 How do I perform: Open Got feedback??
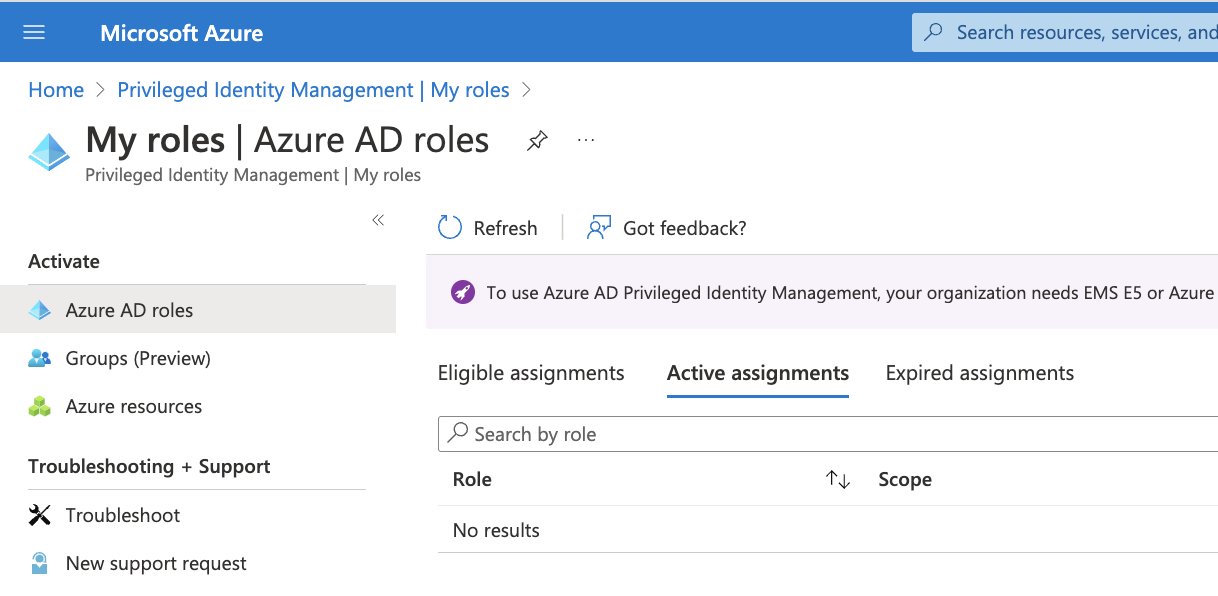[x=667, y=228]
